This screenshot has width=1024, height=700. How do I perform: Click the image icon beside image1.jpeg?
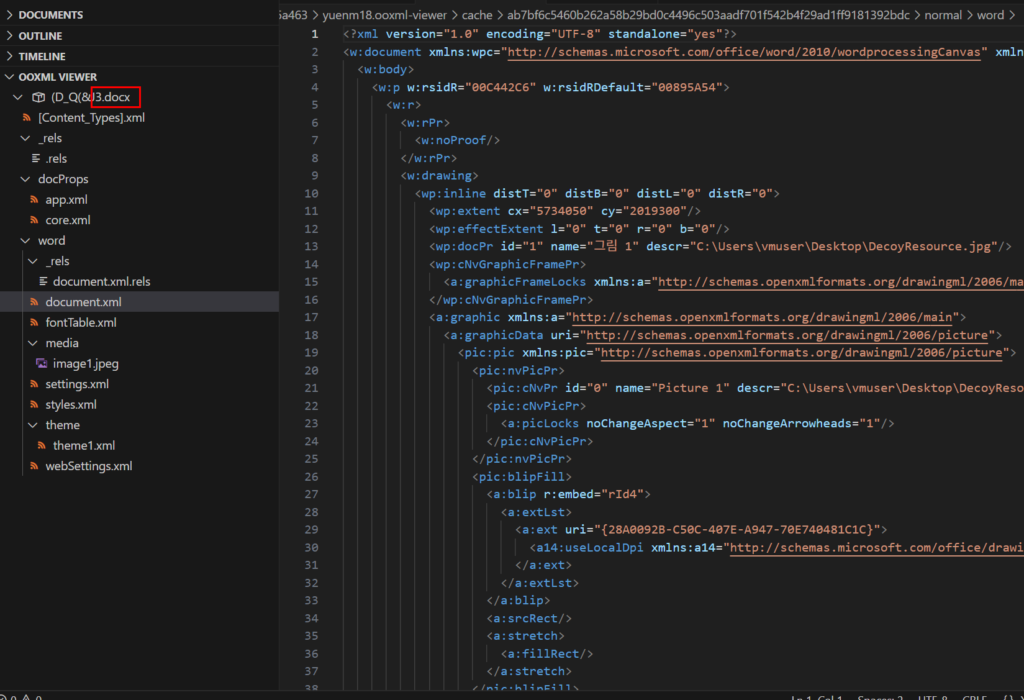click(x=42, y=364)
